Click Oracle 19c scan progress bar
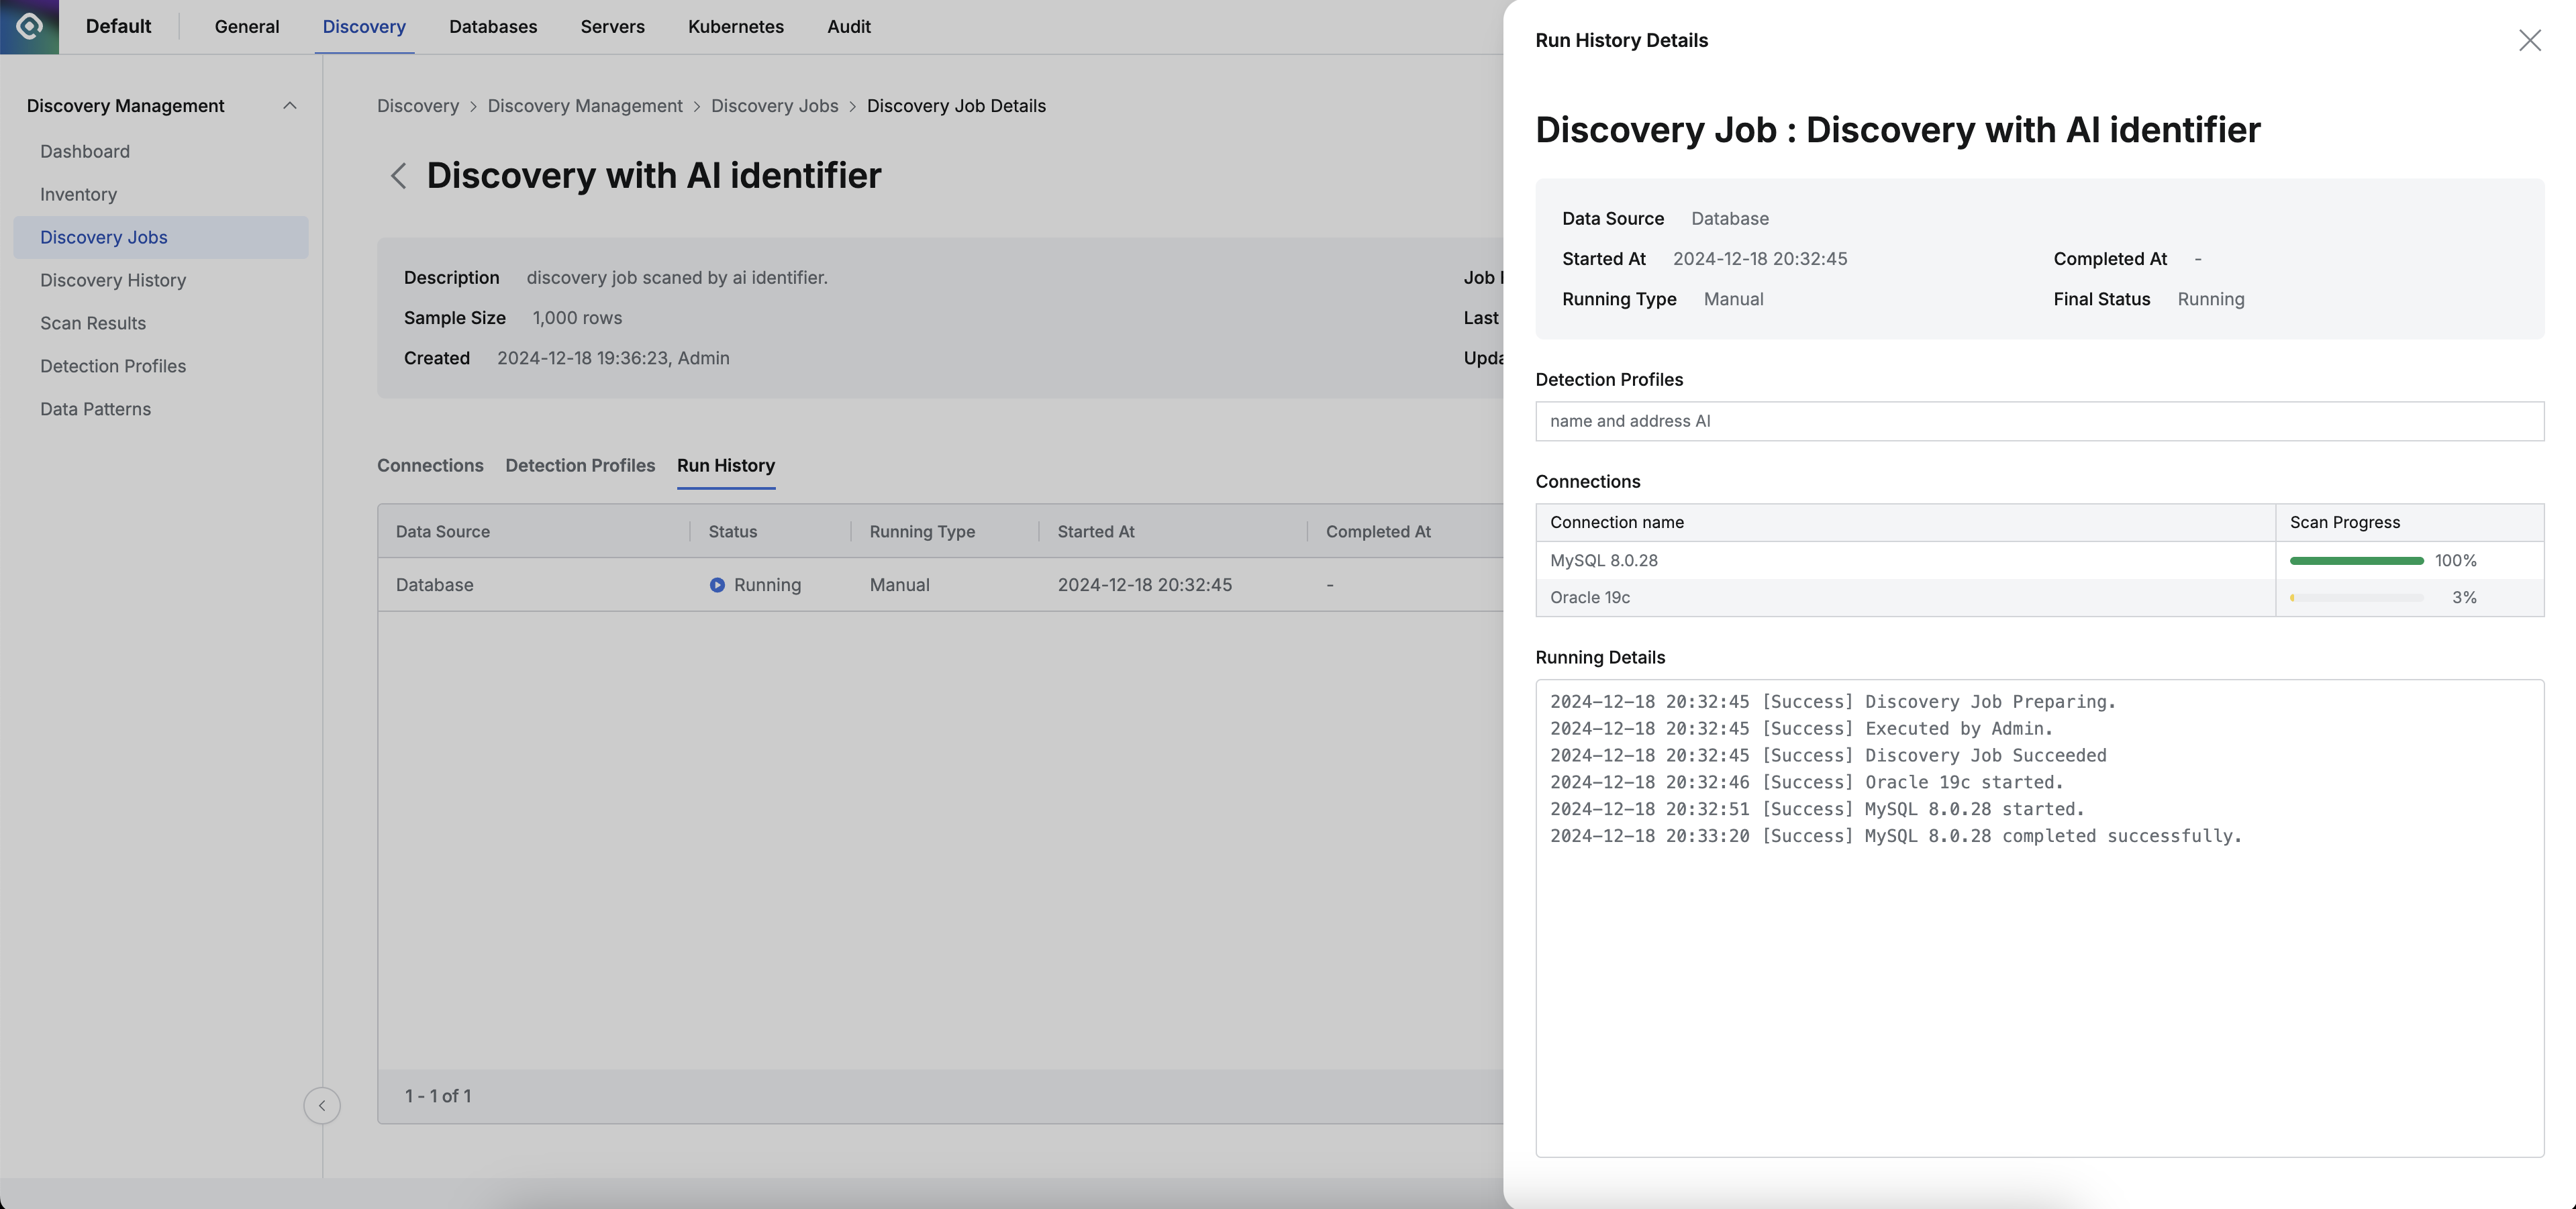Viewport: 2576px width, 1209px height. (2356, 598)
